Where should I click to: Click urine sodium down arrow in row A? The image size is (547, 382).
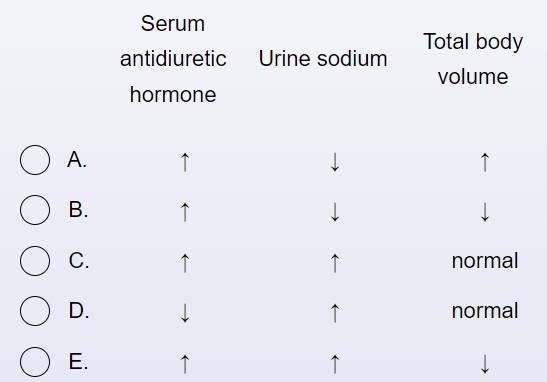click(335, 162)
